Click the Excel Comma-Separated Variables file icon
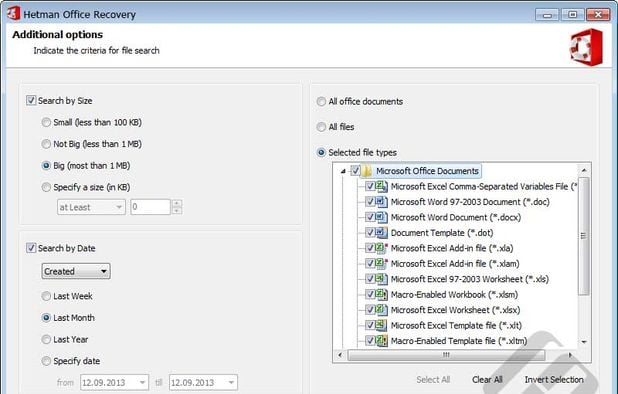This screenshot has width=618, height=394. 381,186
